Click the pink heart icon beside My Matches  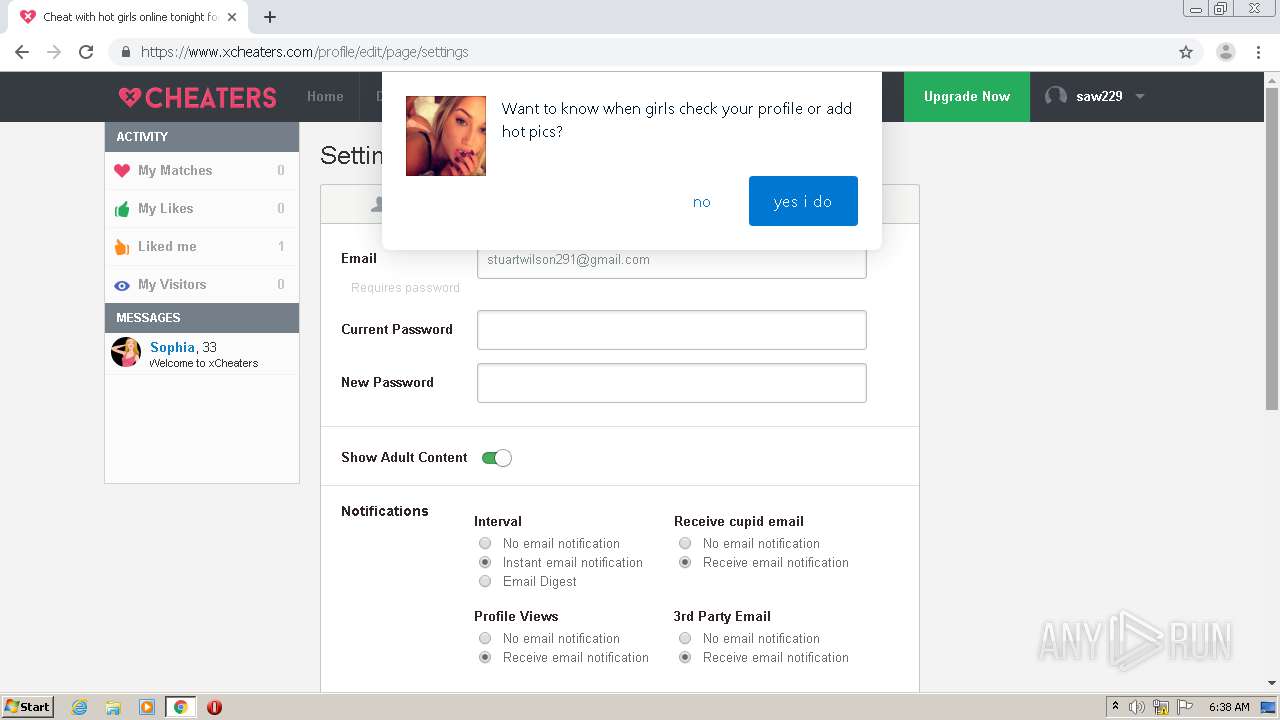(122, 171)
